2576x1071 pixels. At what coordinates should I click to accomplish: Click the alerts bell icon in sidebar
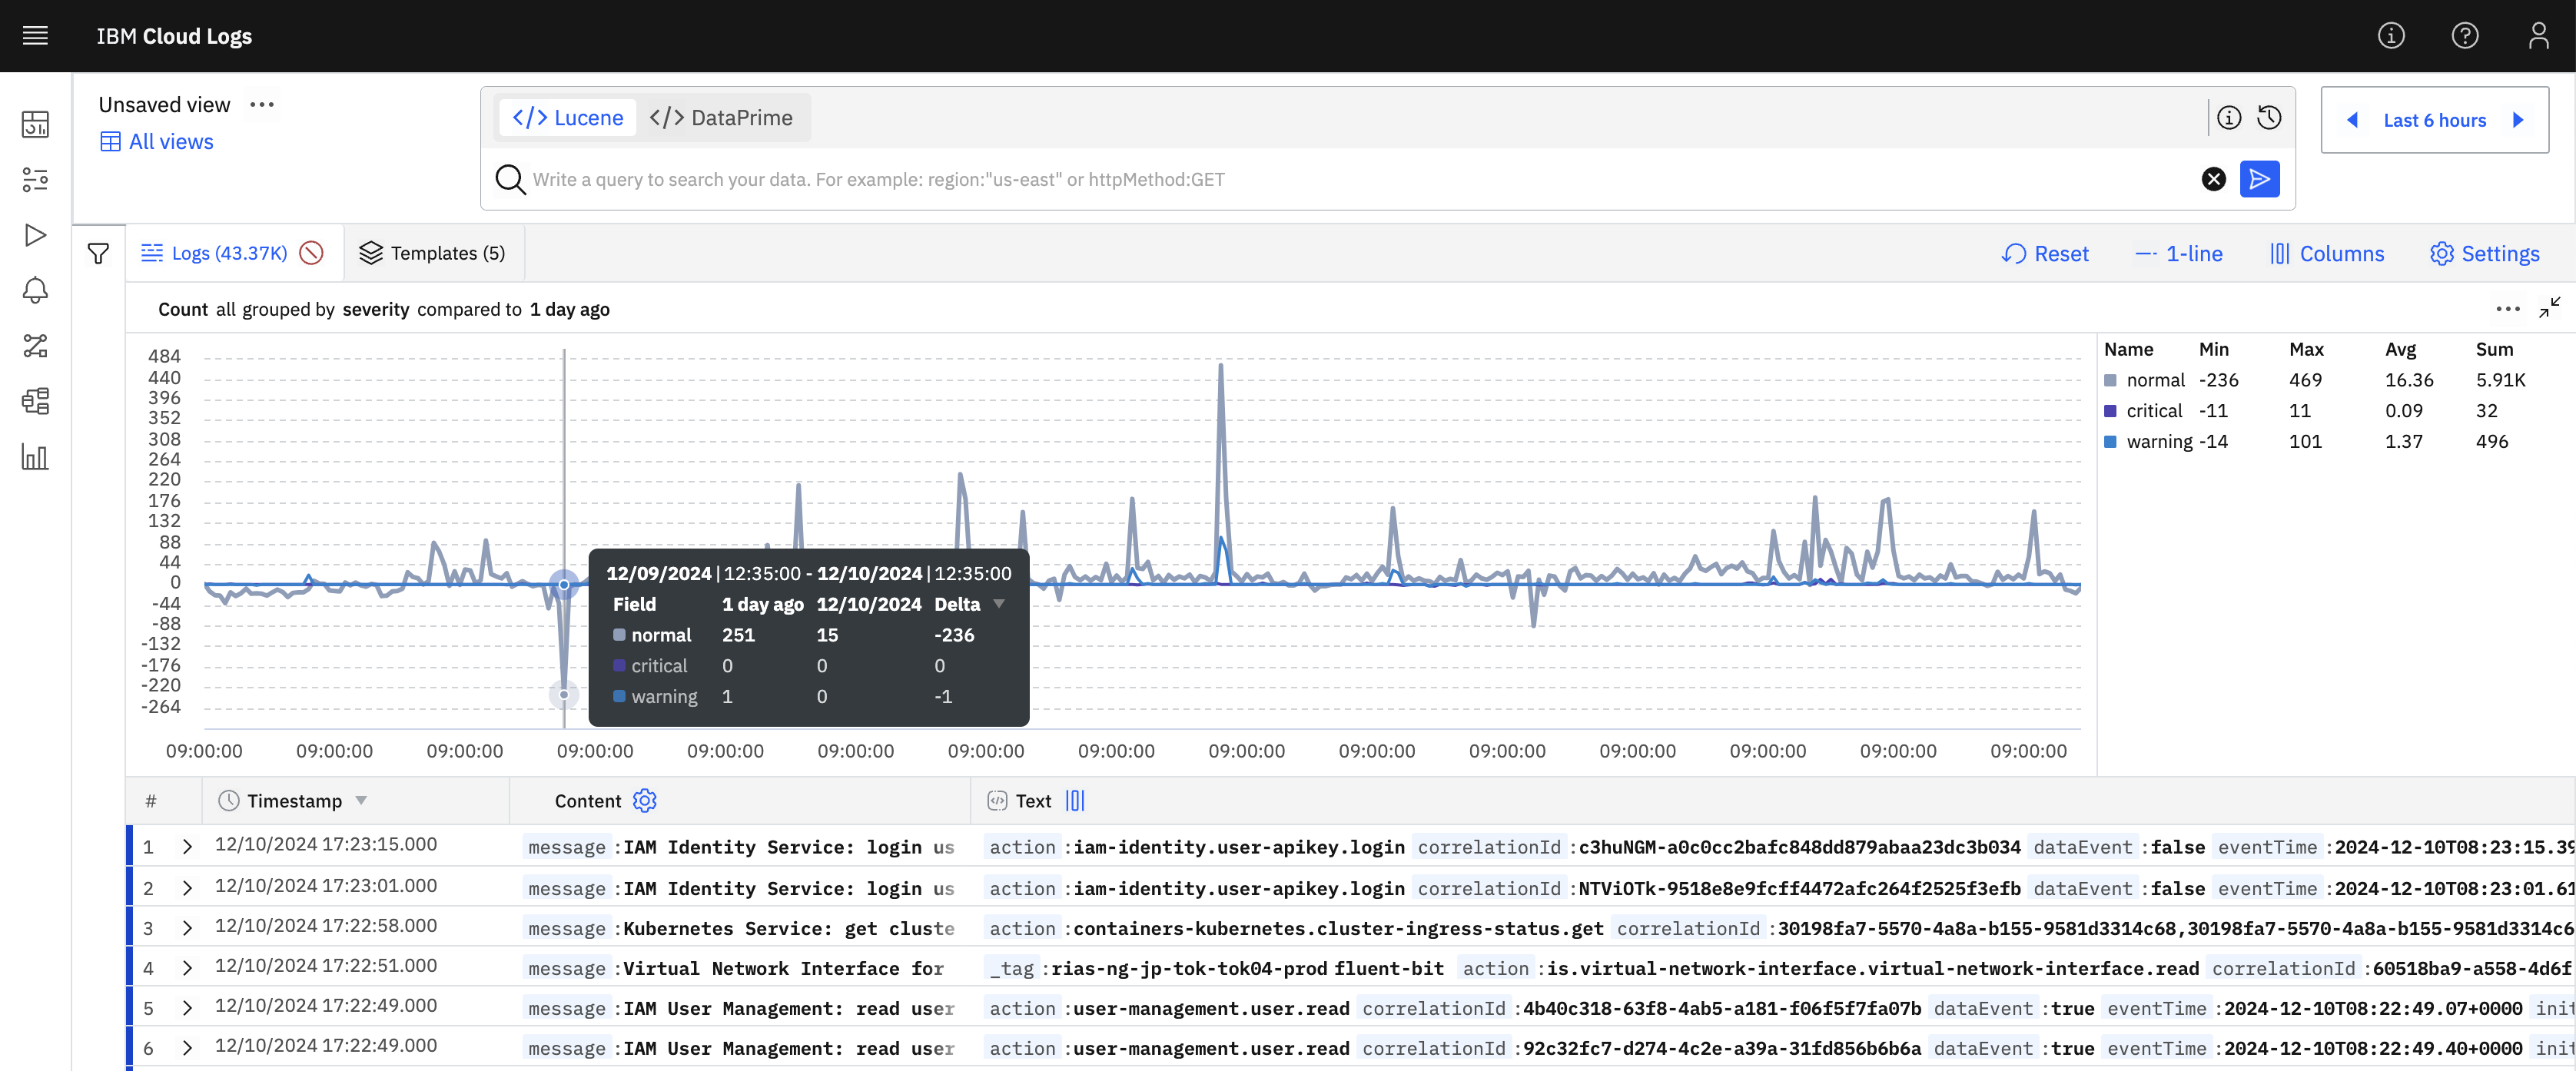click(35, 291)
